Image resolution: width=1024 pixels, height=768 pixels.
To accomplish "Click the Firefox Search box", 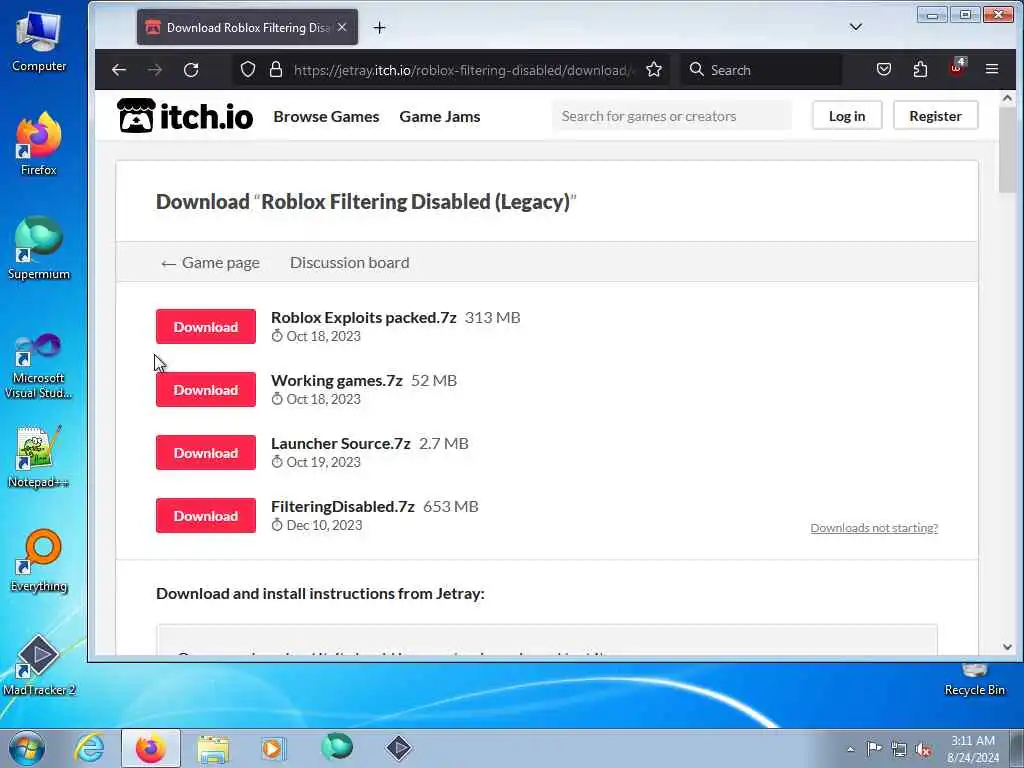I will point(761,70).
